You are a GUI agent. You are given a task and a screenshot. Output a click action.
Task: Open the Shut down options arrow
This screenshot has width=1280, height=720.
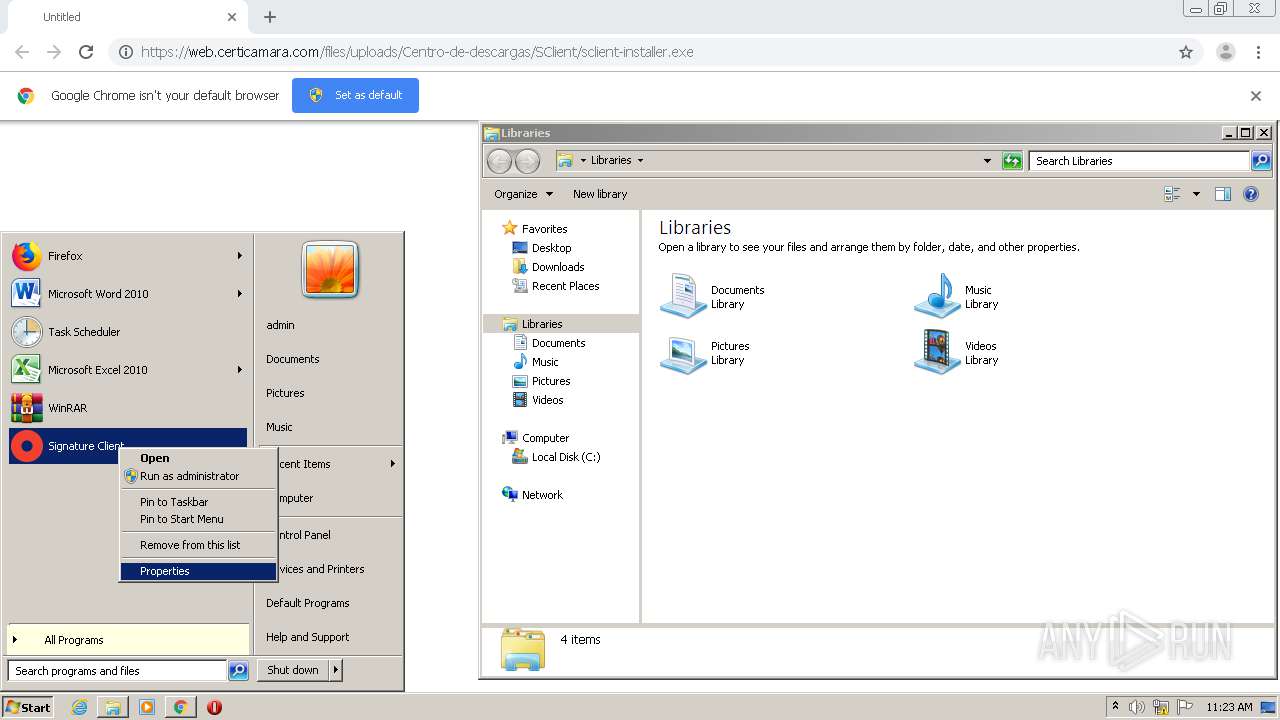(336, 671)
